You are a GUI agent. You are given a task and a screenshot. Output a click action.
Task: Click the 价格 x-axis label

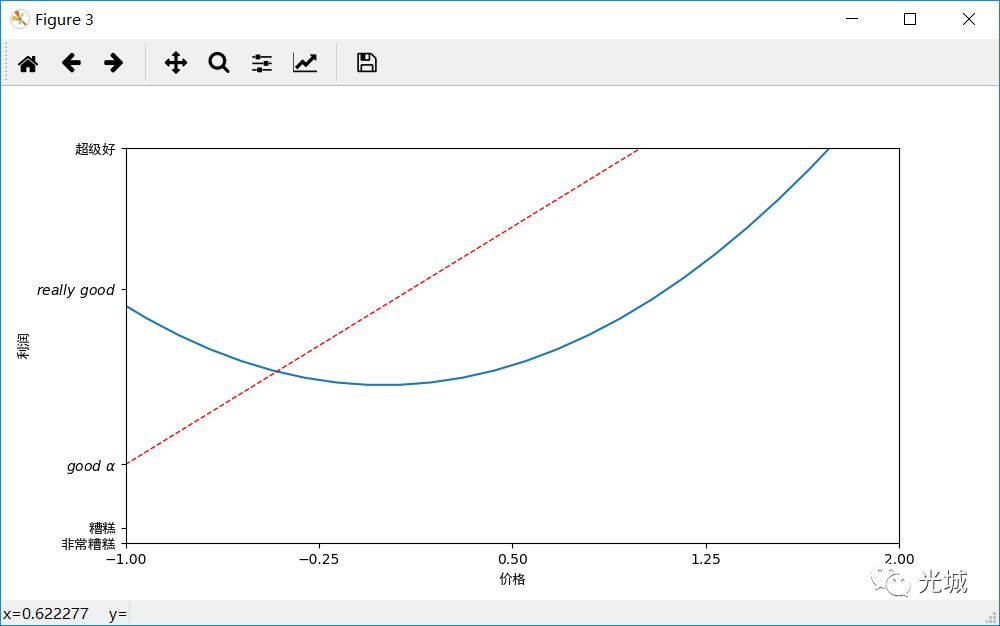[512, 579]
